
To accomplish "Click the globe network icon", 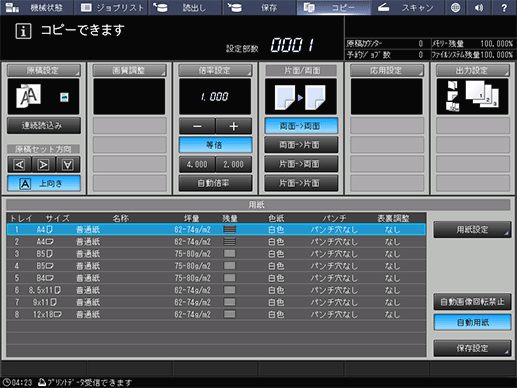I will click(455, 7).
